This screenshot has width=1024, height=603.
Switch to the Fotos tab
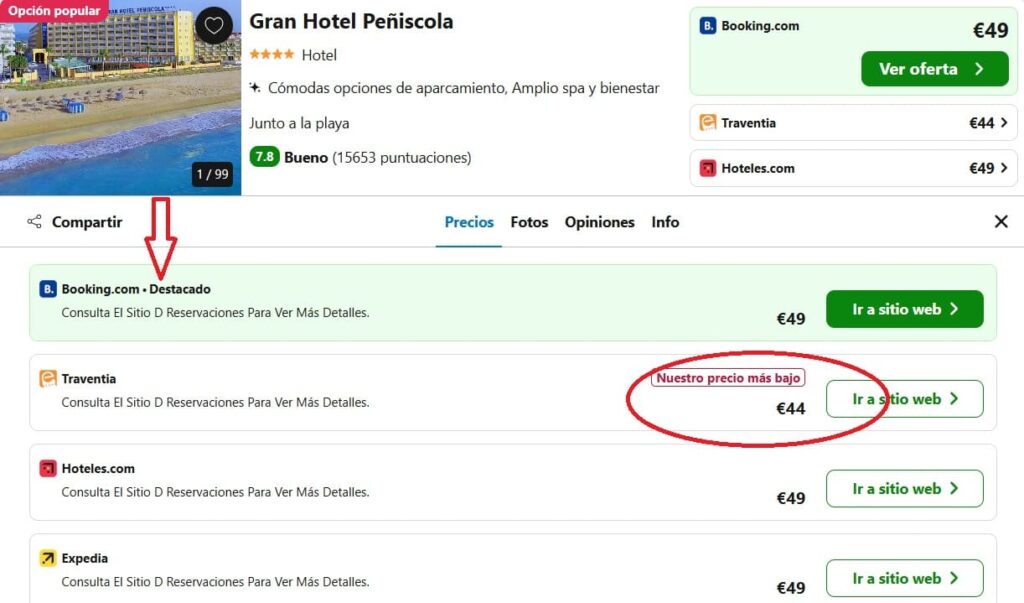529,222
